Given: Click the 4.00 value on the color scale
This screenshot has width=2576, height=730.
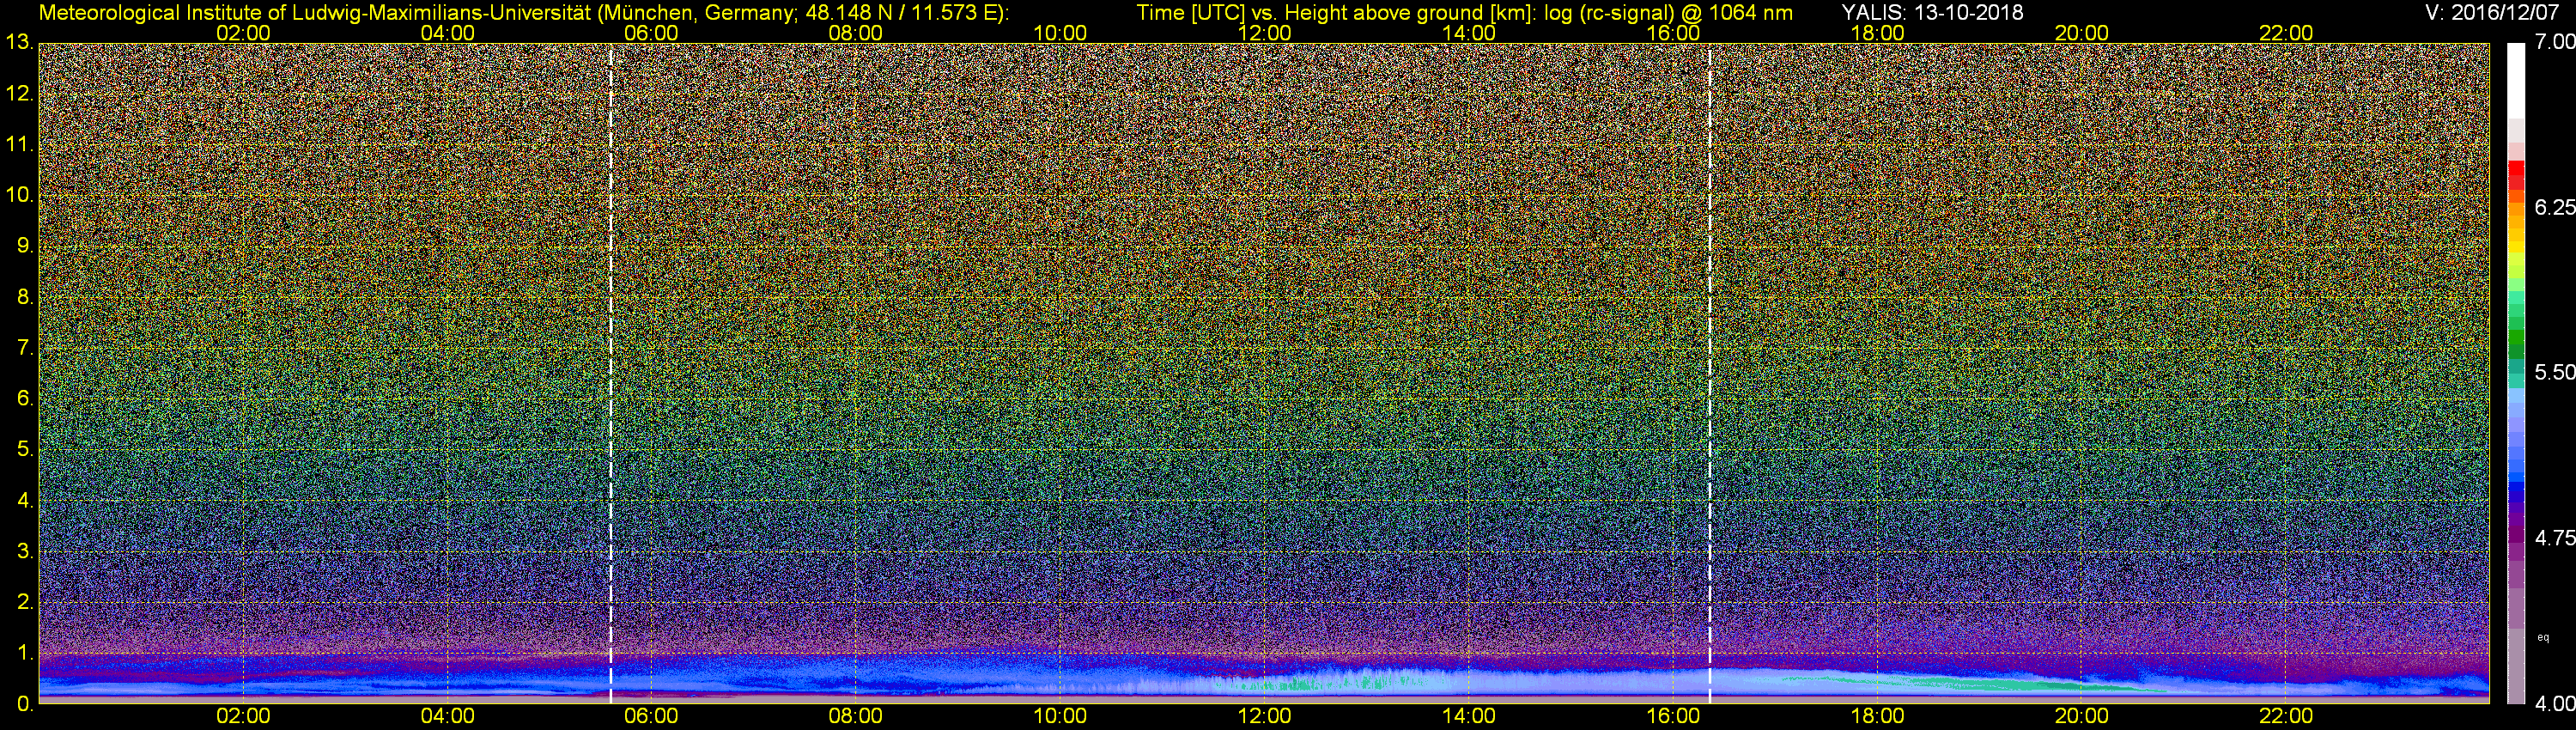Looking at the screenshot, I should pos(2555,704).
